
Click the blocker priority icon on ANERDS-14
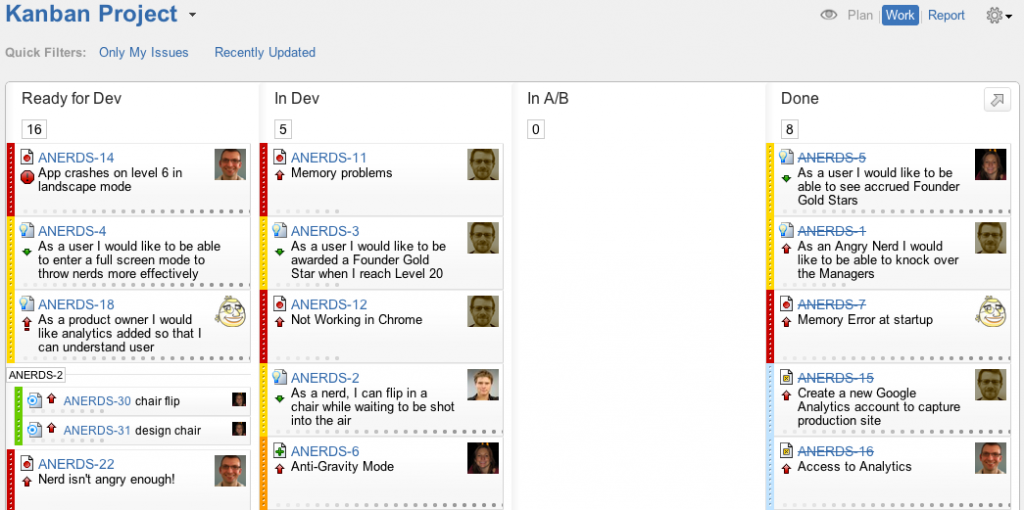(28, 176)
